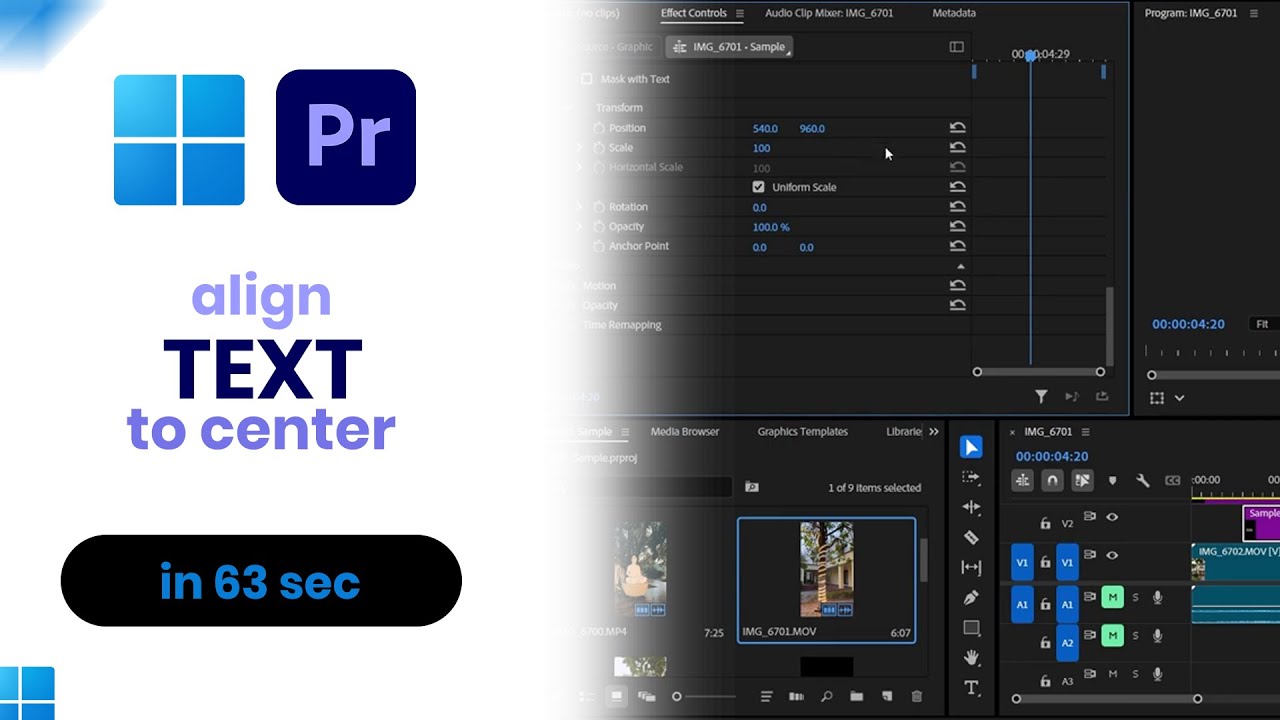Toggle Snap magnet in timeline
This screenshot has height=720, width=1280.
(x=1052, y=481)
